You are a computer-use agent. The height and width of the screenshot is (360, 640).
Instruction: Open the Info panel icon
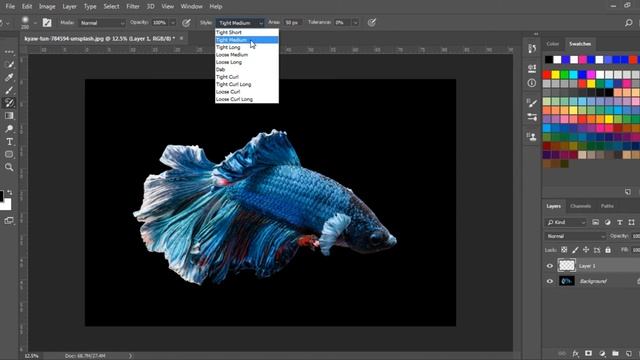pos(532,83)
